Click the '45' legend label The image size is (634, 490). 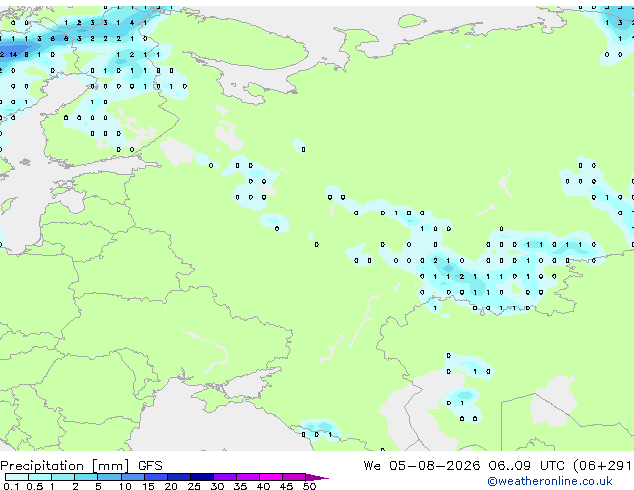pyautogui.click(x=286, y=486)
